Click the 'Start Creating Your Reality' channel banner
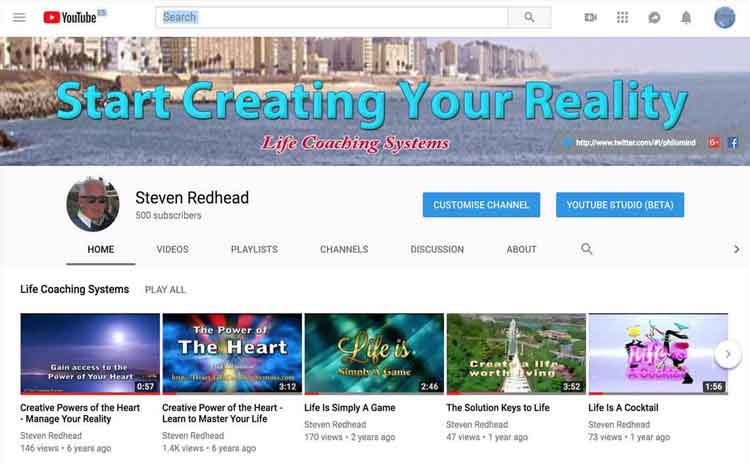Viewport: 750px width, 464px height. click(375, 101)
